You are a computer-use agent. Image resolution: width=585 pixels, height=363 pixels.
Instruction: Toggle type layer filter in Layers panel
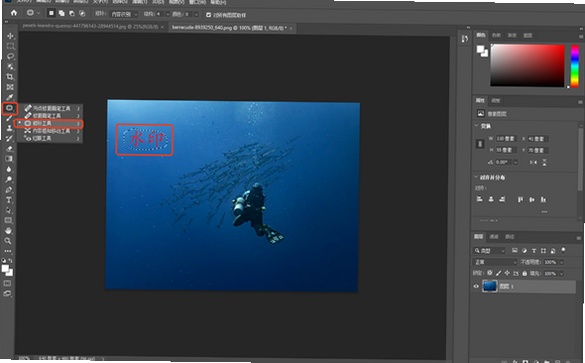(x=534, y=251)
